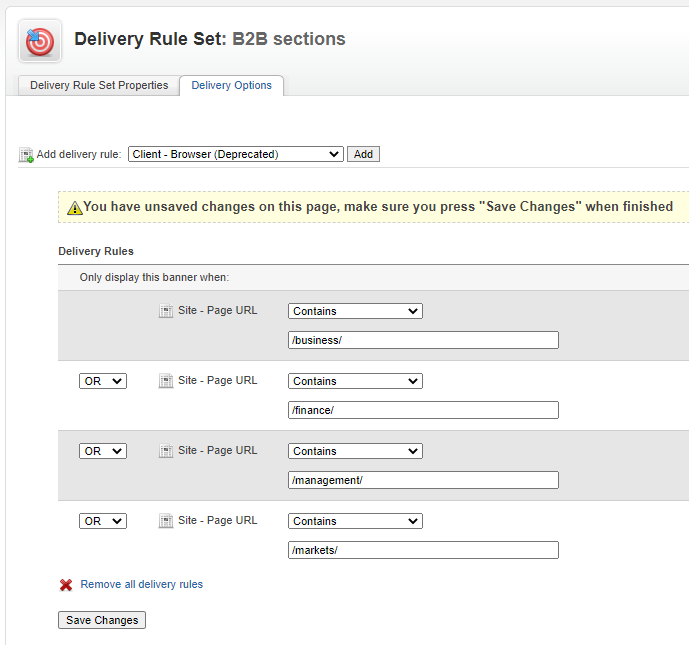The width and height of the screenshot is (689, 645).
Task: Click the warning triangle icon
Action: pyautogui.click(x=74, y=207)
